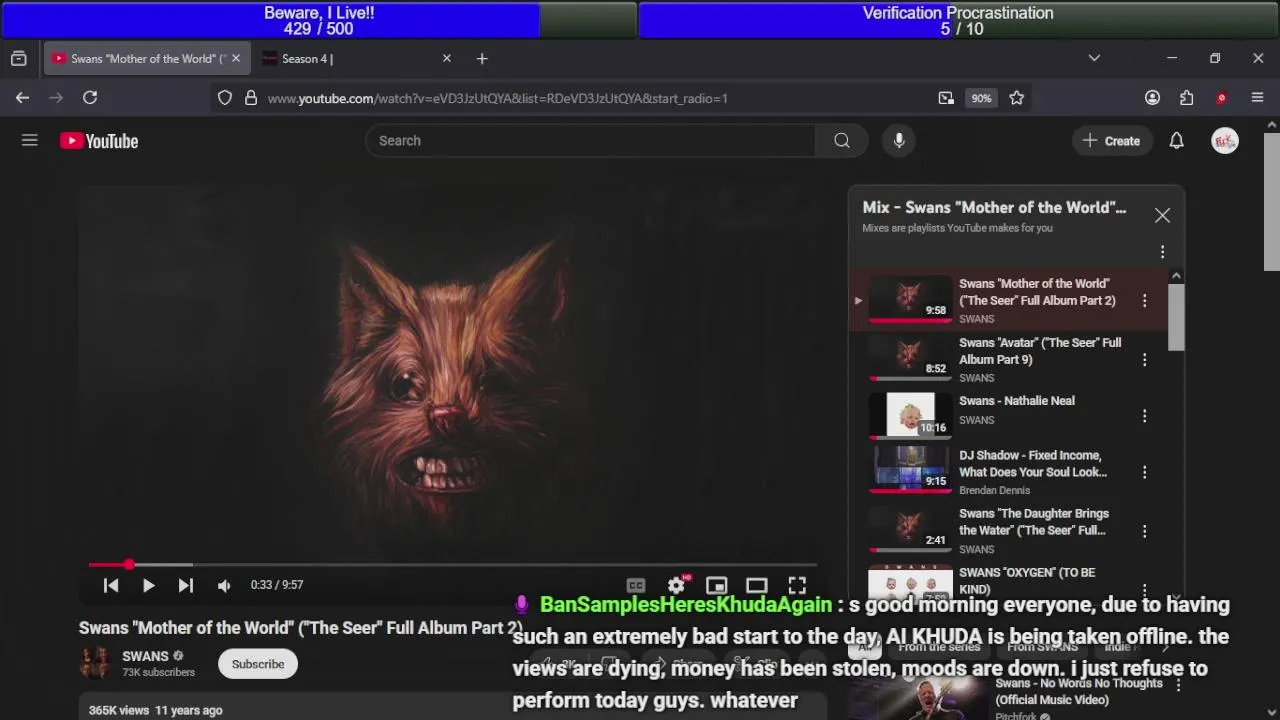Image resolution: width=1280 pixels, height=720 pixels.
Task: Close the Swans browser tab
Action: [x=236, y=59]
